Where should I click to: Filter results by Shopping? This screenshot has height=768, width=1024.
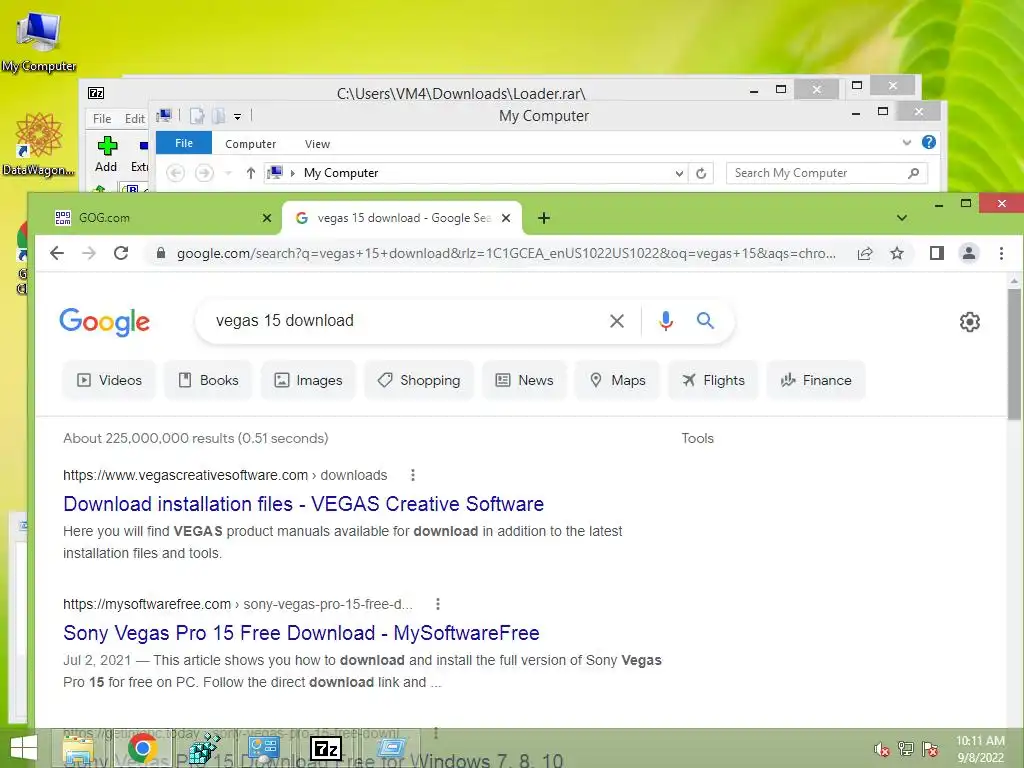tap(419, 380)
